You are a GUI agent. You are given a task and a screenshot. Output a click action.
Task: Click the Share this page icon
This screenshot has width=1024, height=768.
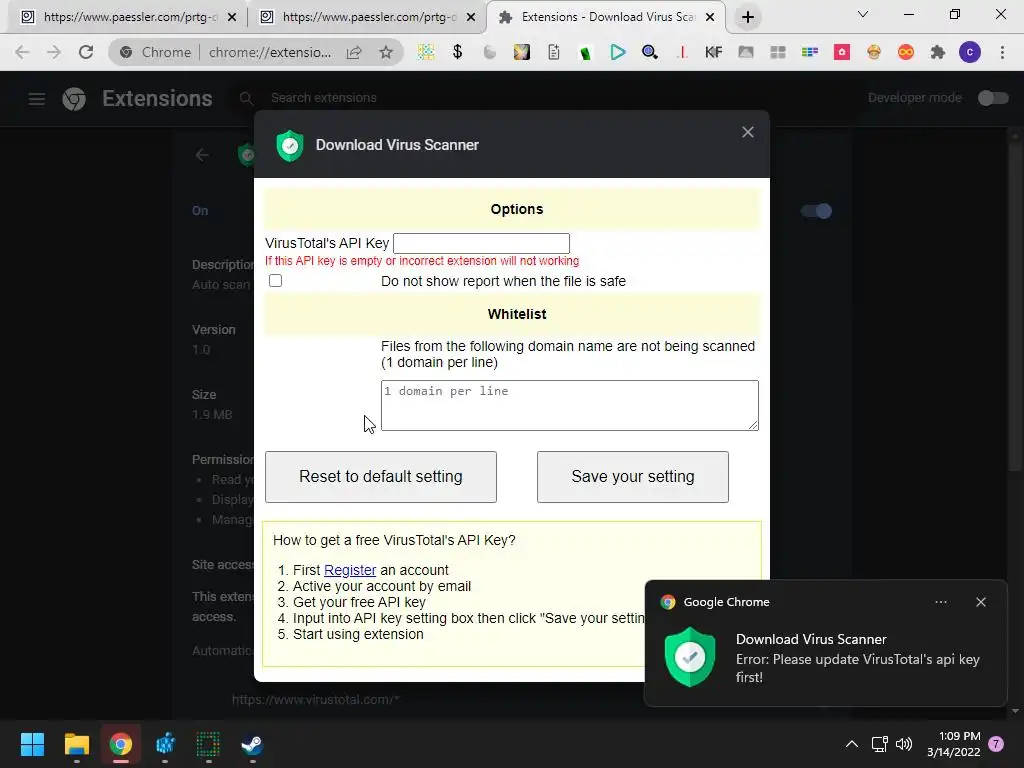(354, 52)
